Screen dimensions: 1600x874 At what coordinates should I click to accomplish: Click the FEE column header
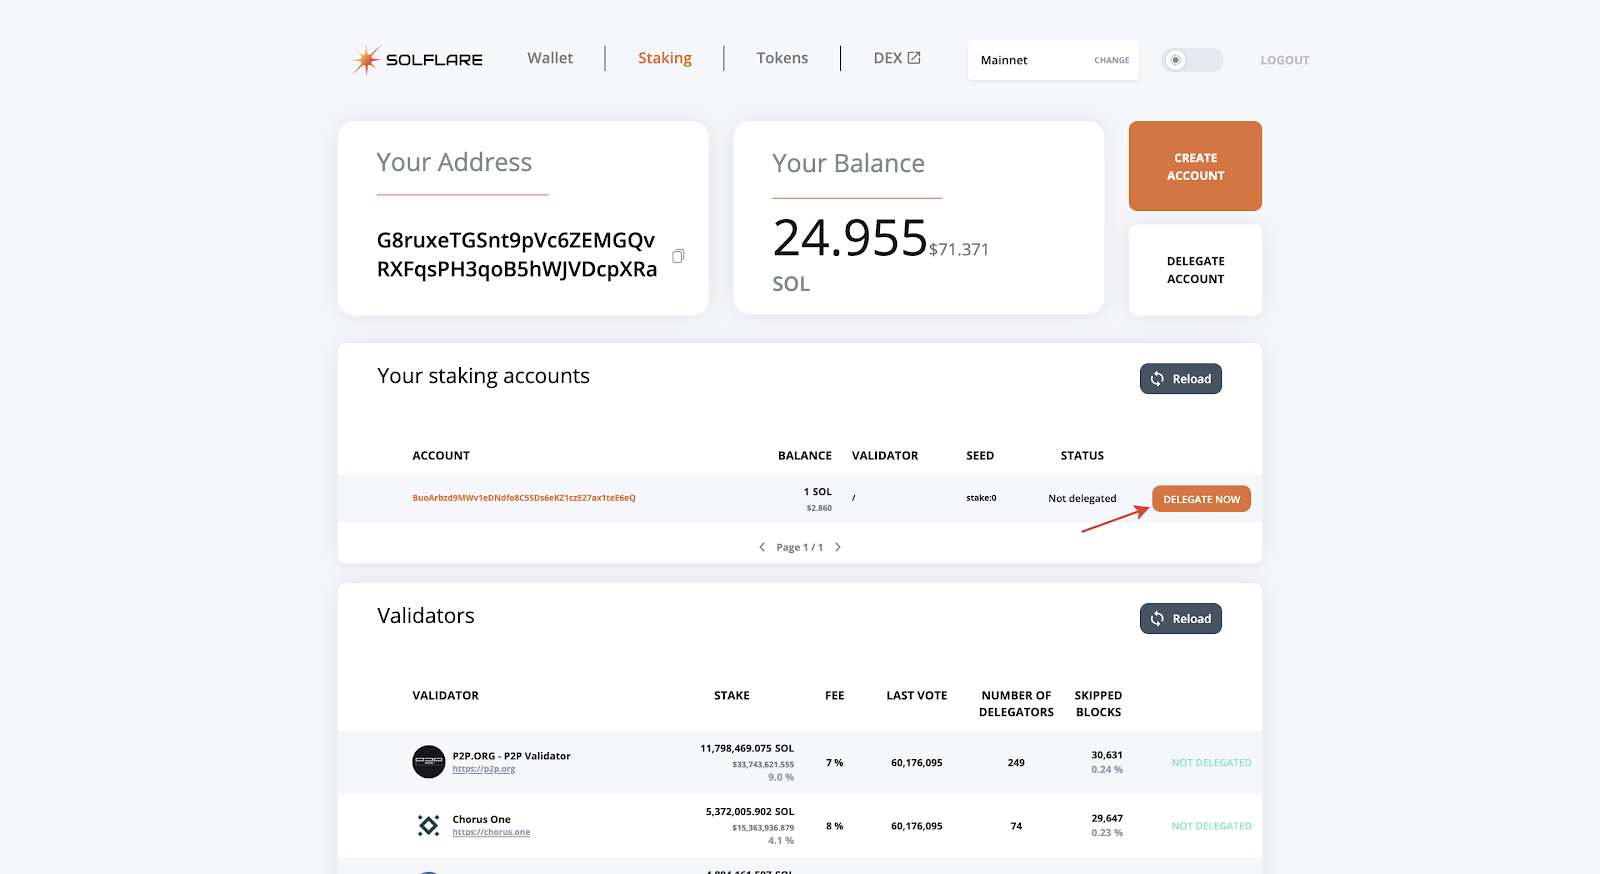coord(835,695)
